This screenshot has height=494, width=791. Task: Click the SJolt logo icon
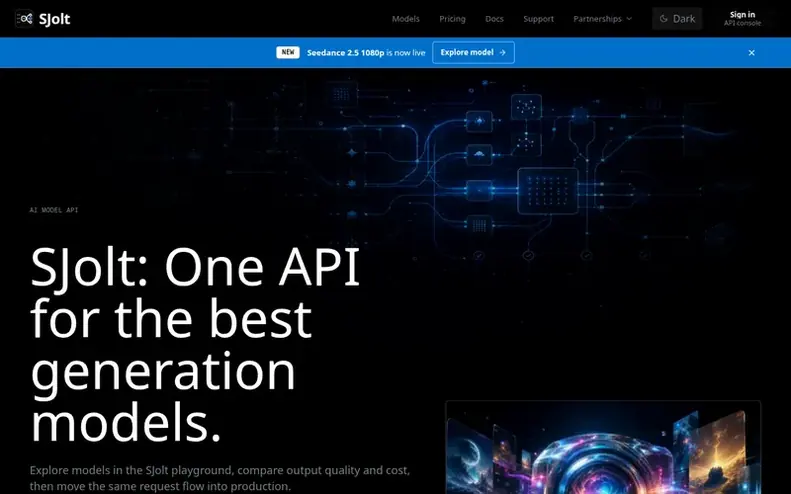(24, 19)
